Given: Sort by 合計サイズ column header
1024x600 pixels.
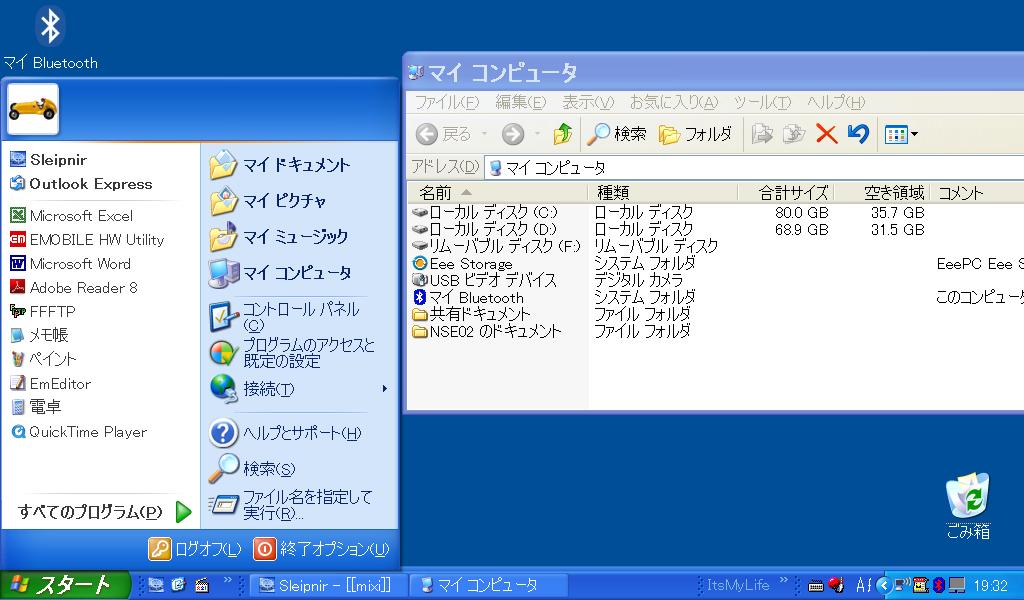Looking at the screenshot, I should pos(786,193).
